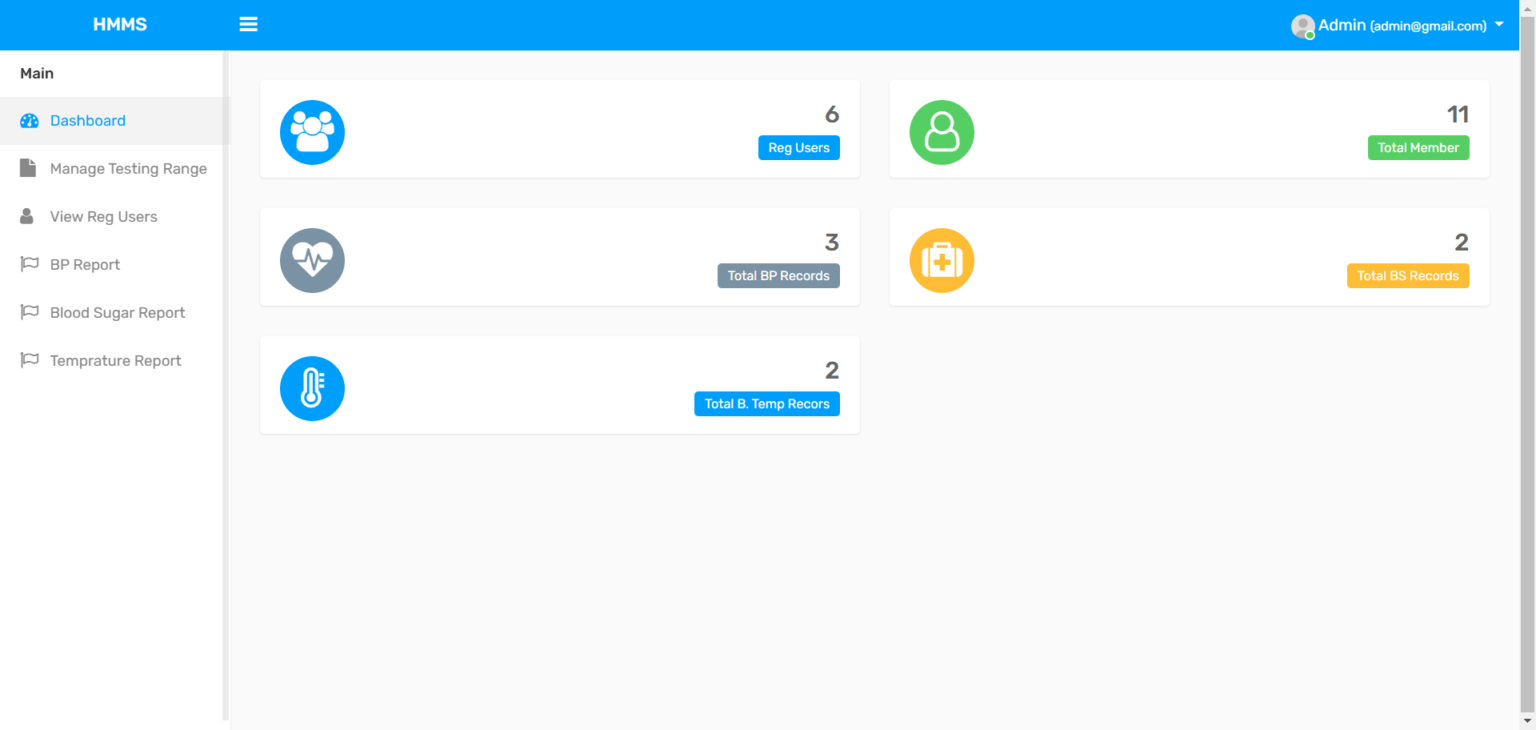Click the Admin profile avatar picture
The image size is (1536, 730).
coord(1302,25)
